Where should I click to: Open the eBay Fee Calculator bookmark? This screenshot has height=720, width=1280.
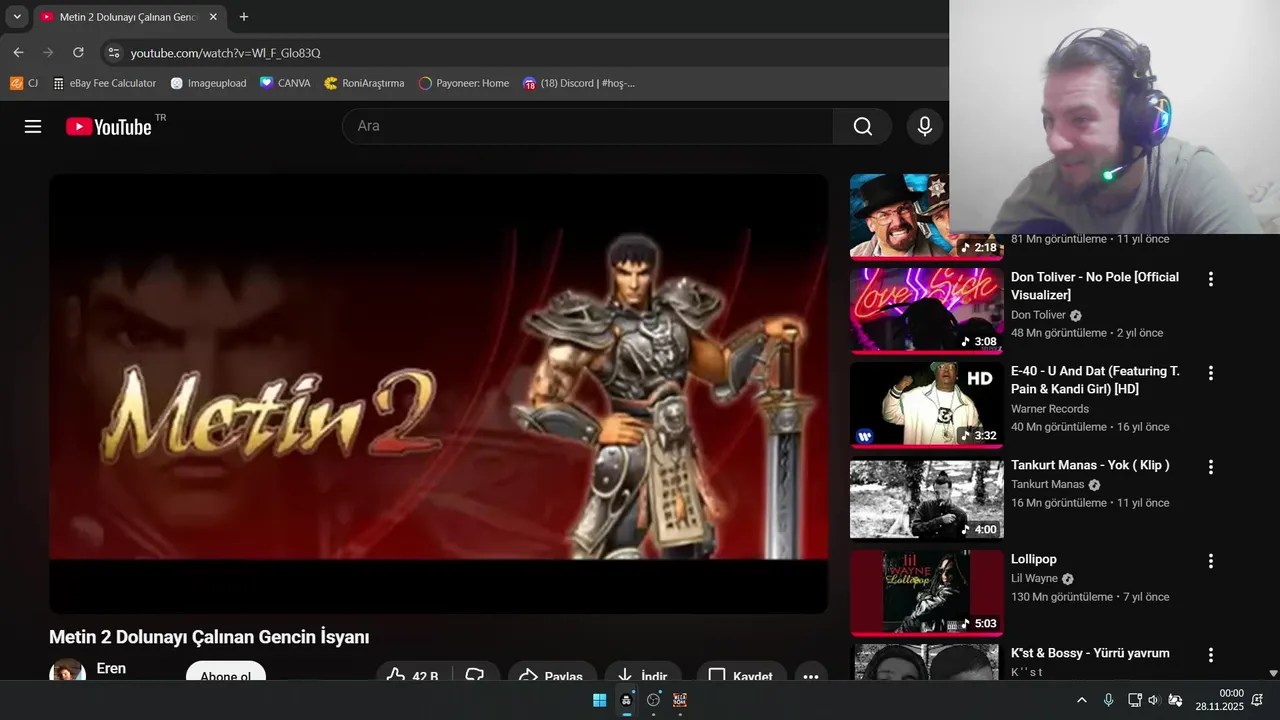point(104,83)
